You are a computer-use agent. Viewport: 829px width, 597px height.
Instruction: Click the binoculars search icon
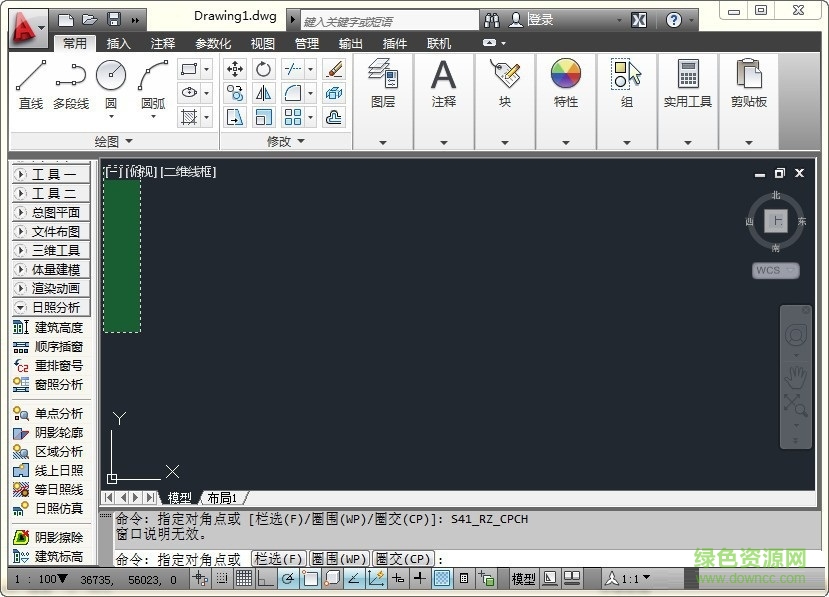pyautogui.click(x=492, y=21)
